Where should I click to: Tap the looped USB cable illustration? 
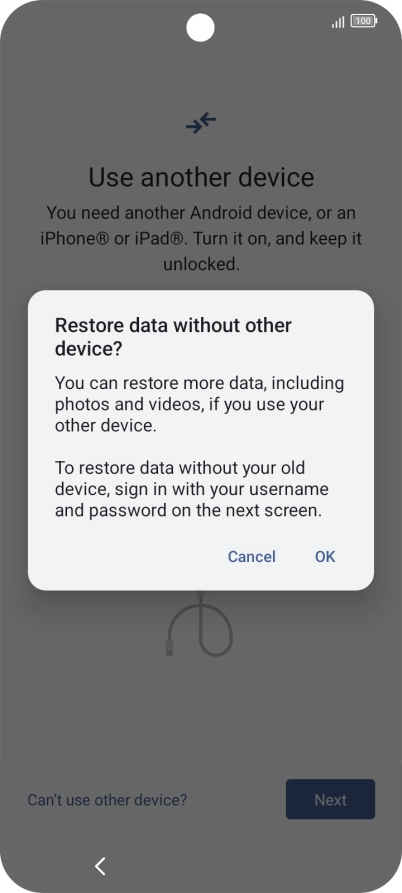(x=200, y=624)
